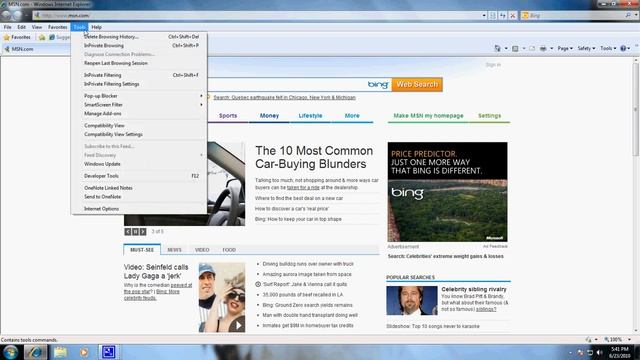Open Developer Tools from menu
The width and height of the screenshot is (640, 360).
(x=139, y=176)
